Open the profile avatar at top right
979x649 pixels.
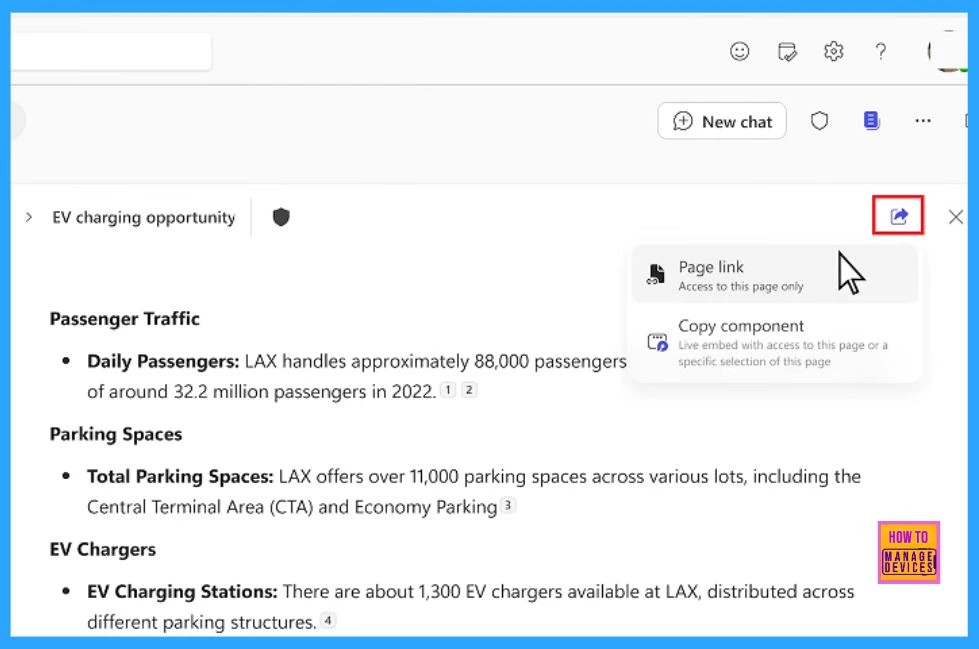[x=947, y=51]
